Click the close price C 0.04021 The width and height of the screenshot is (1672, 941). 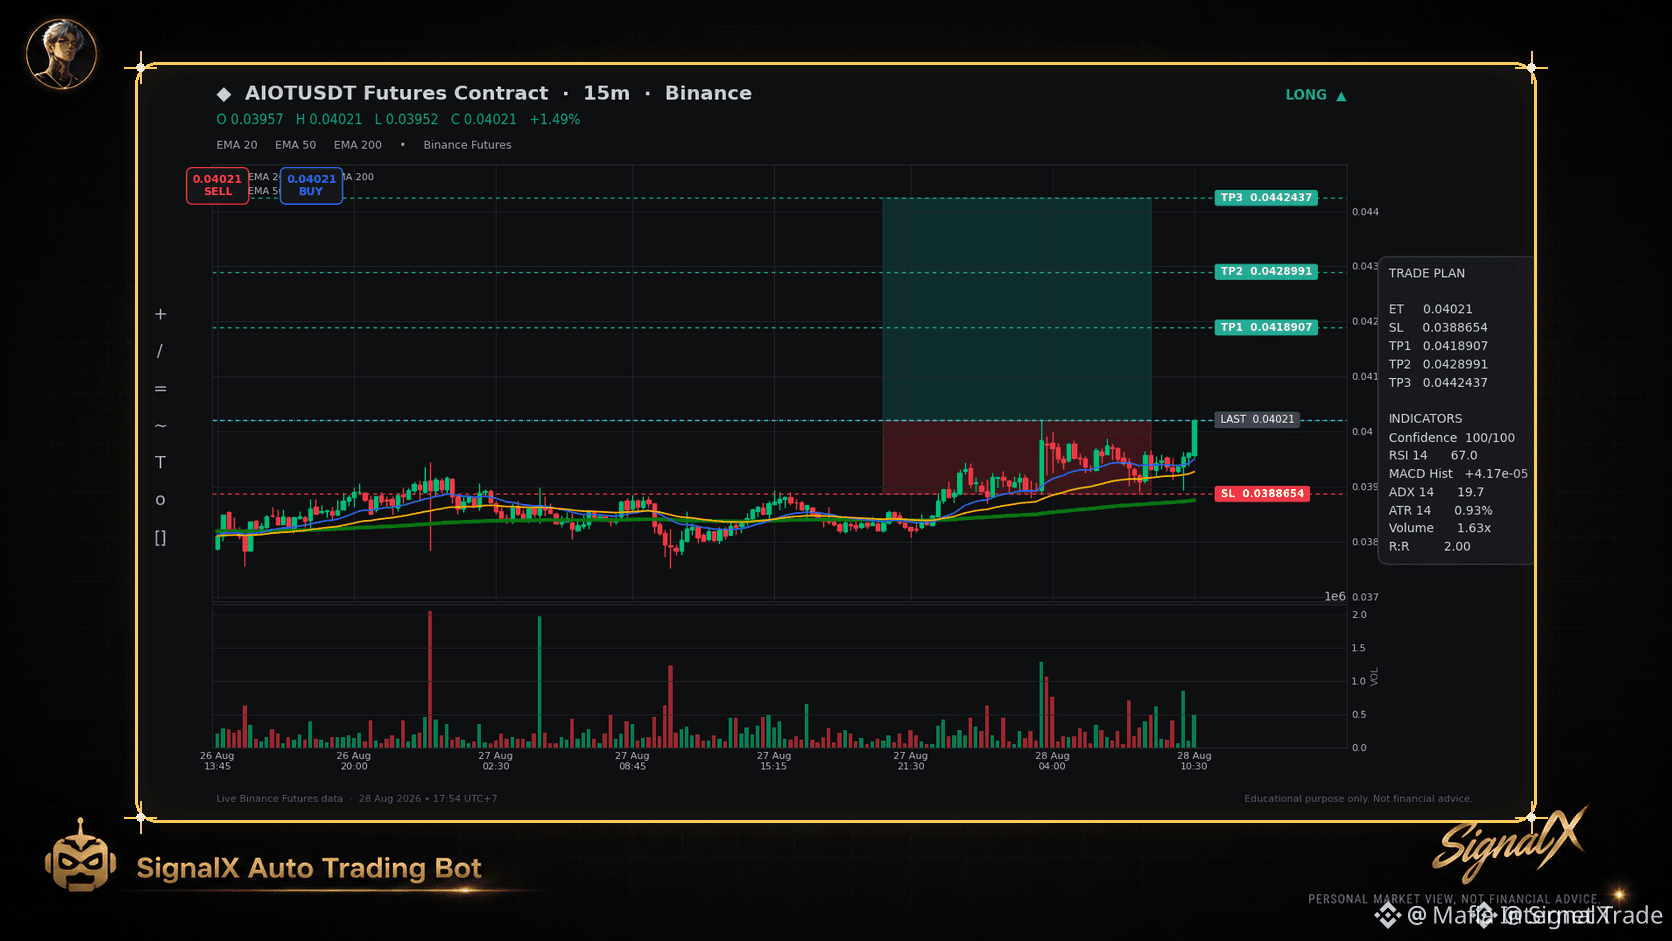coord(484,119)
